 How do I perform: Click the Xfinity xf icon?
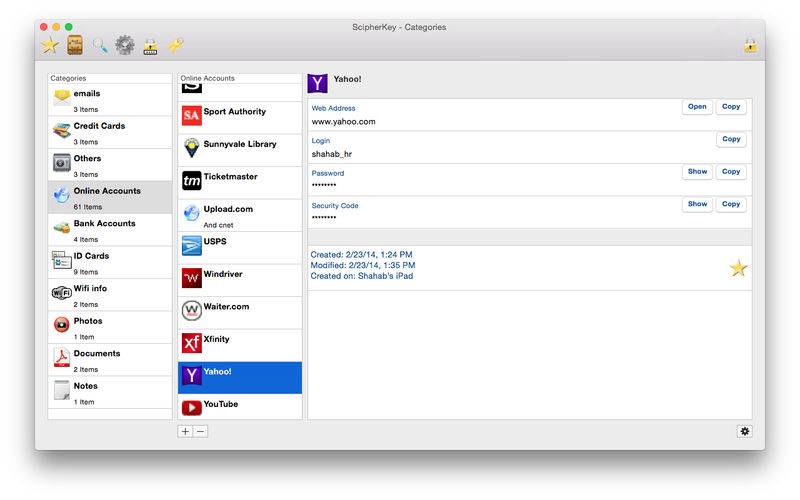pyautogui.click(x=192, y=343)
